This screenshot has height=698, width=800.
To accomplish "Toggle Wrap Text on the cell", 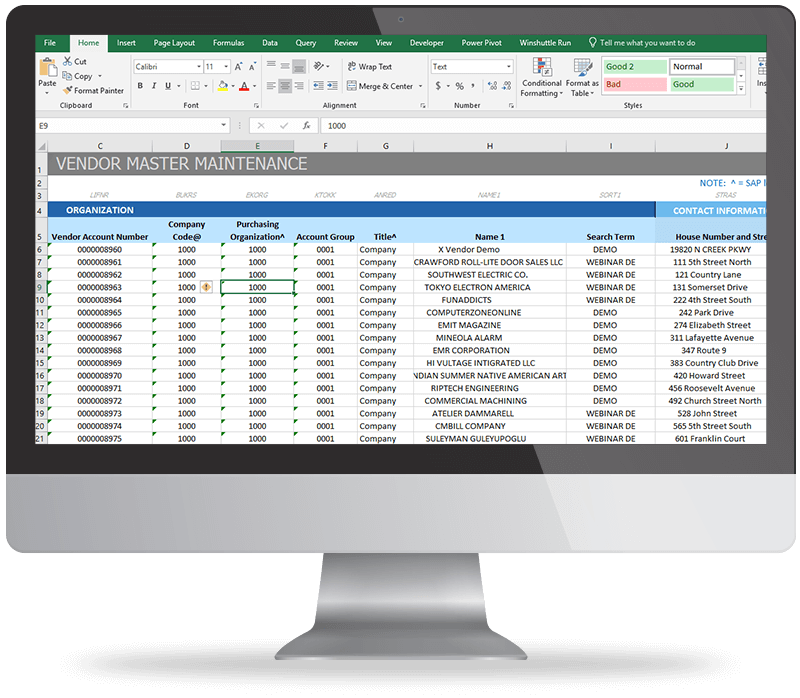I will click(369, 67).
